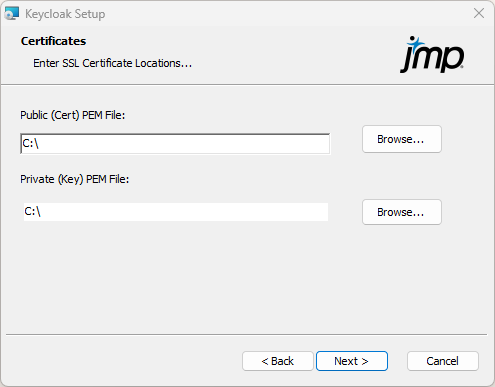Select the 'Certificates' heading text

[53, 41]
